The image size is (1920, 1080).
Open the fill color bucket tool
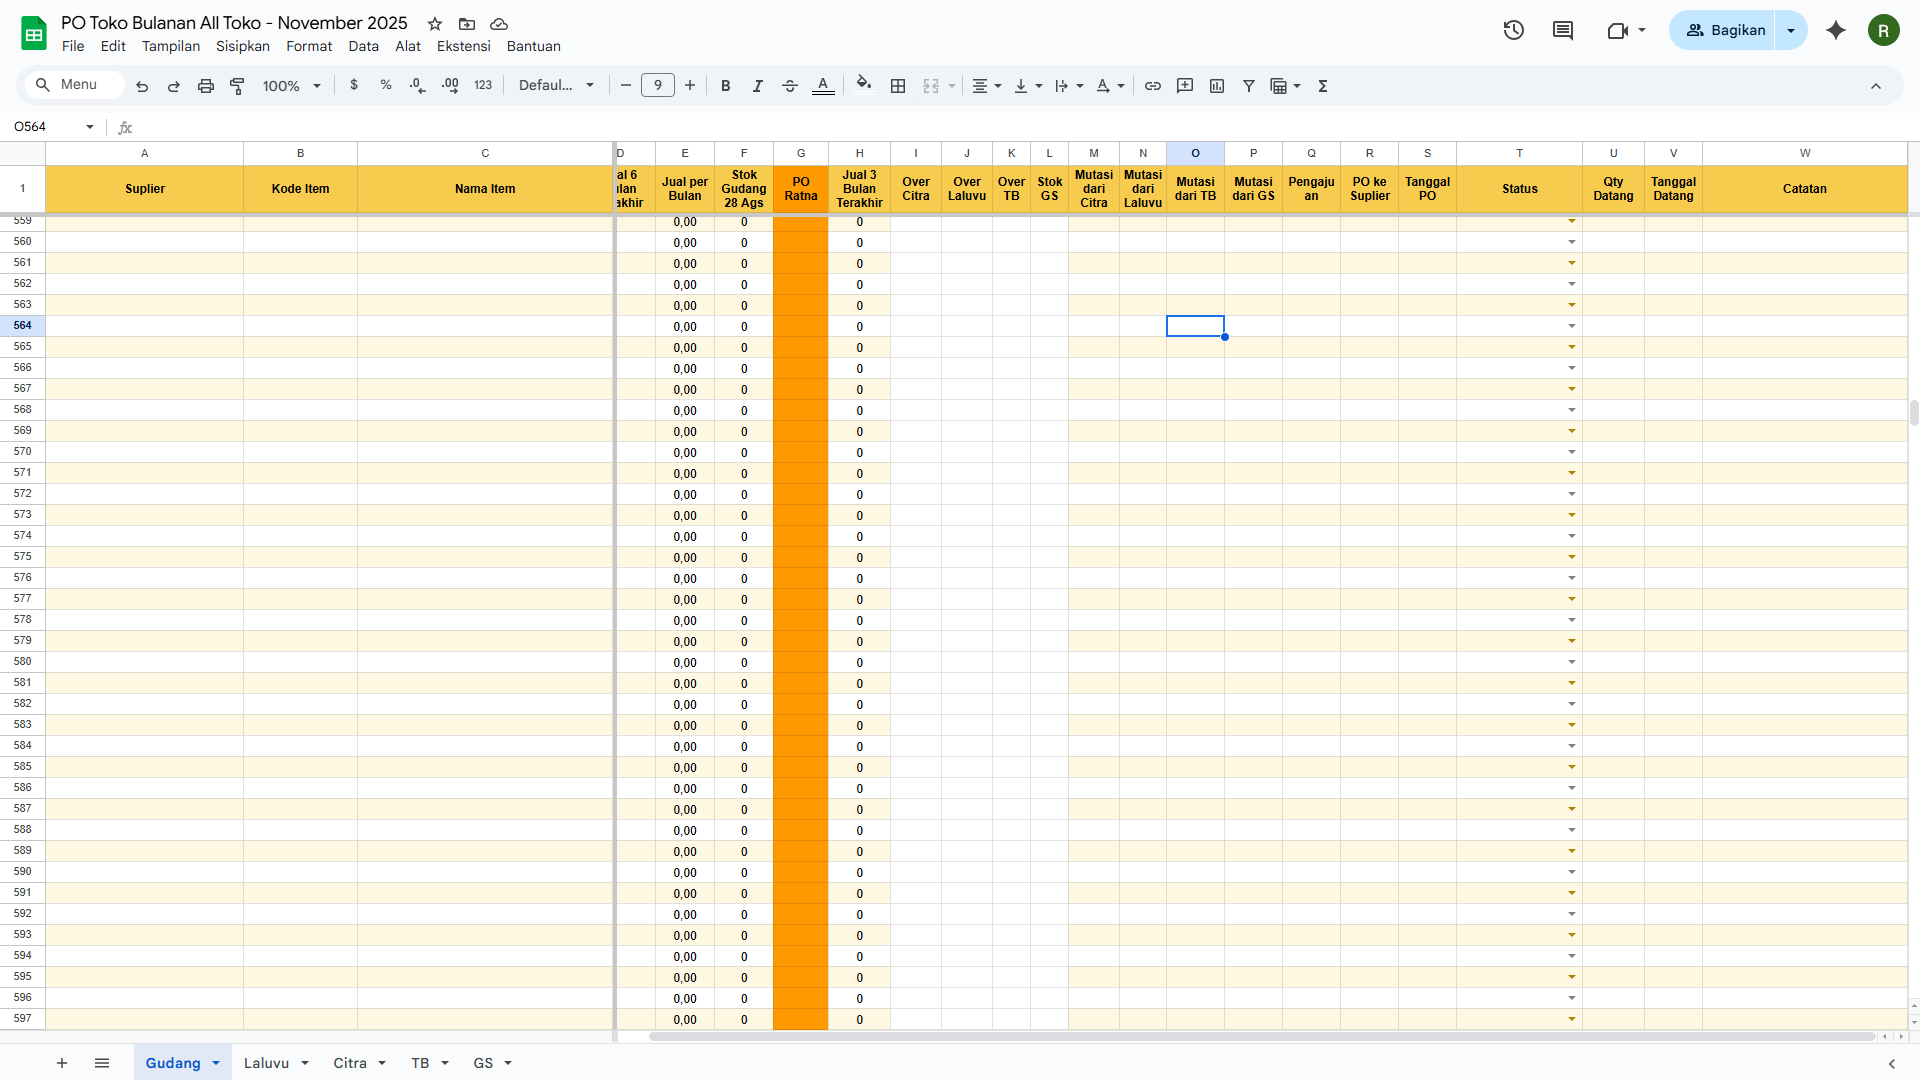coord(864,85)
